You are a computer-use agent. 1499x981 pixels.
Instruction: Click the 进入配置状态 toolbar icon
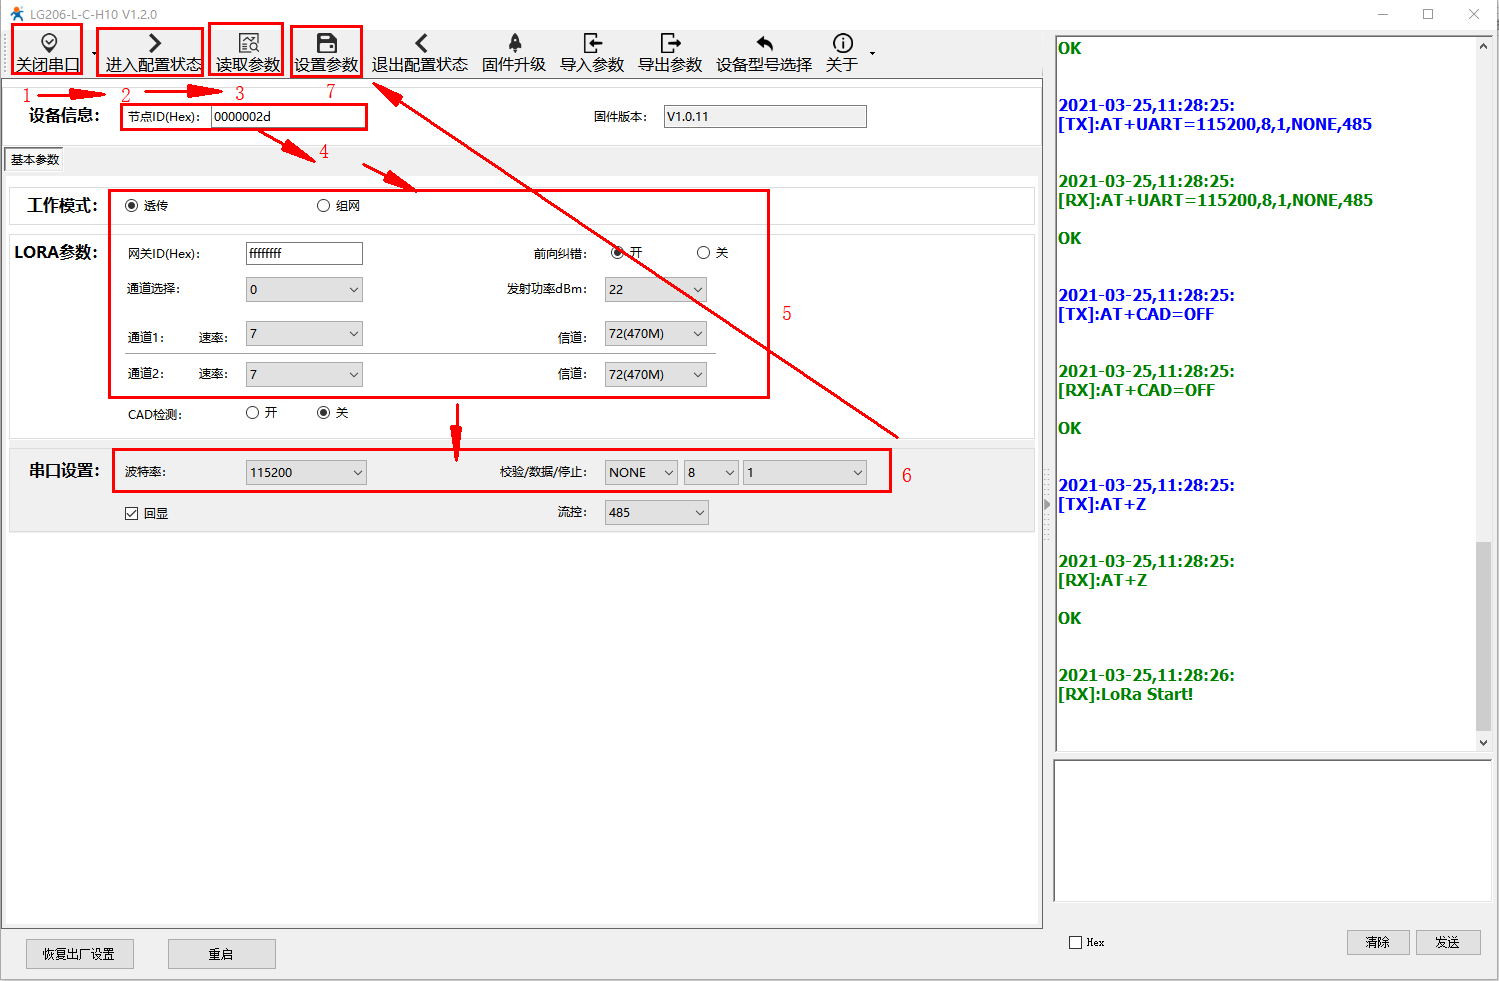[154, 43]
